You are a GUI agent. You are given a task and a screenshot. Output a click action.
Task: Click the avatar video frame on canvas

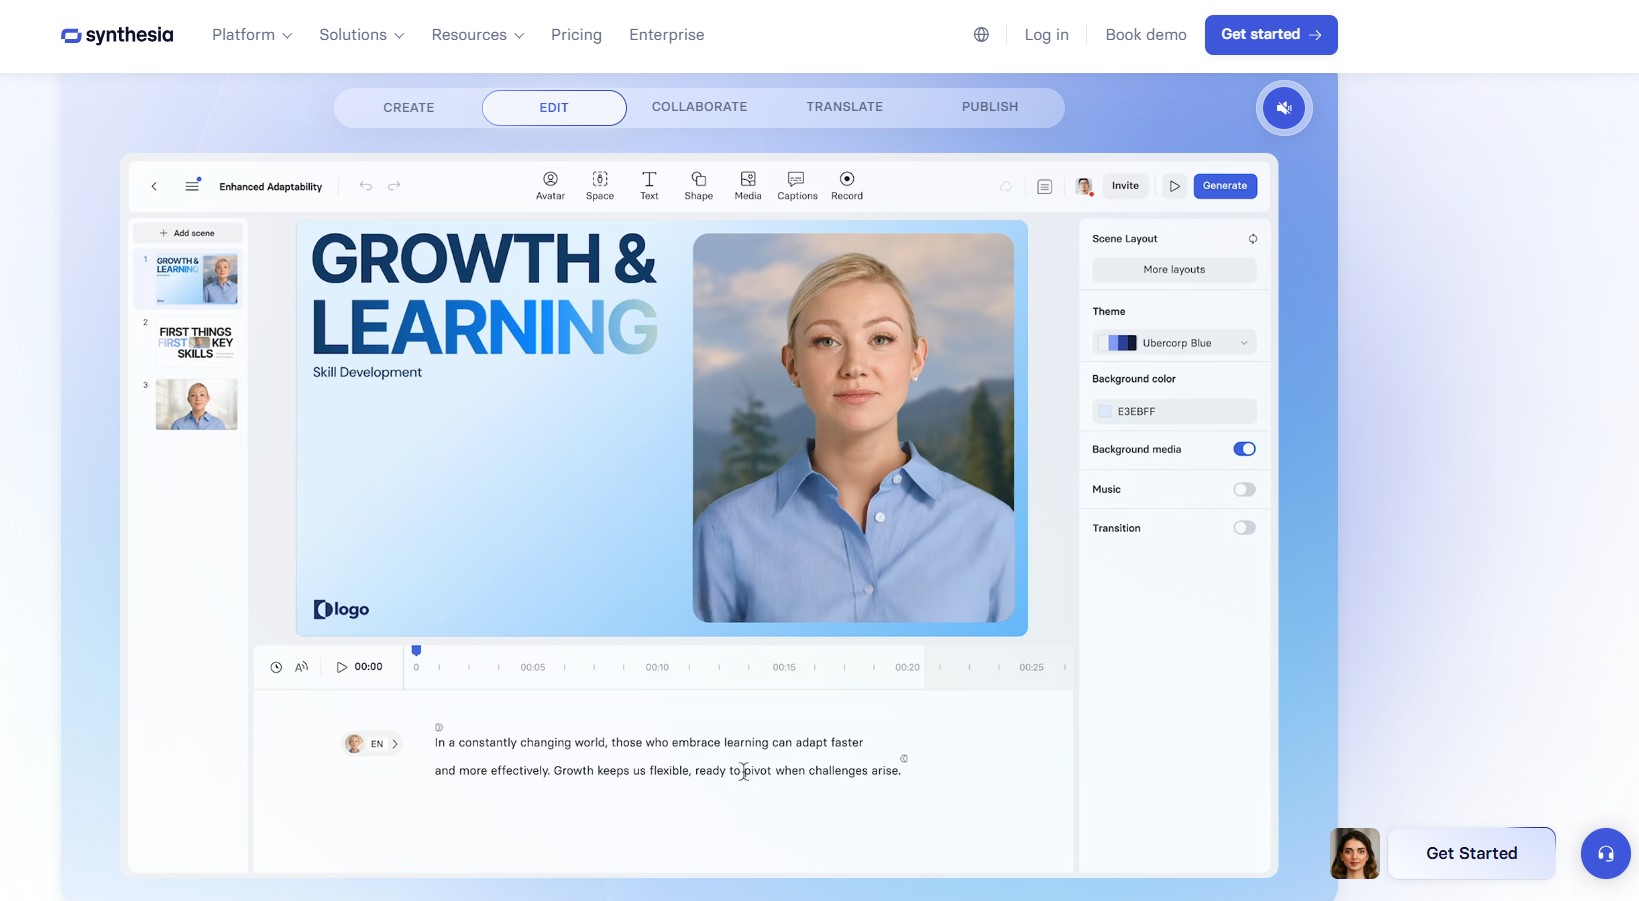[853, 428]
